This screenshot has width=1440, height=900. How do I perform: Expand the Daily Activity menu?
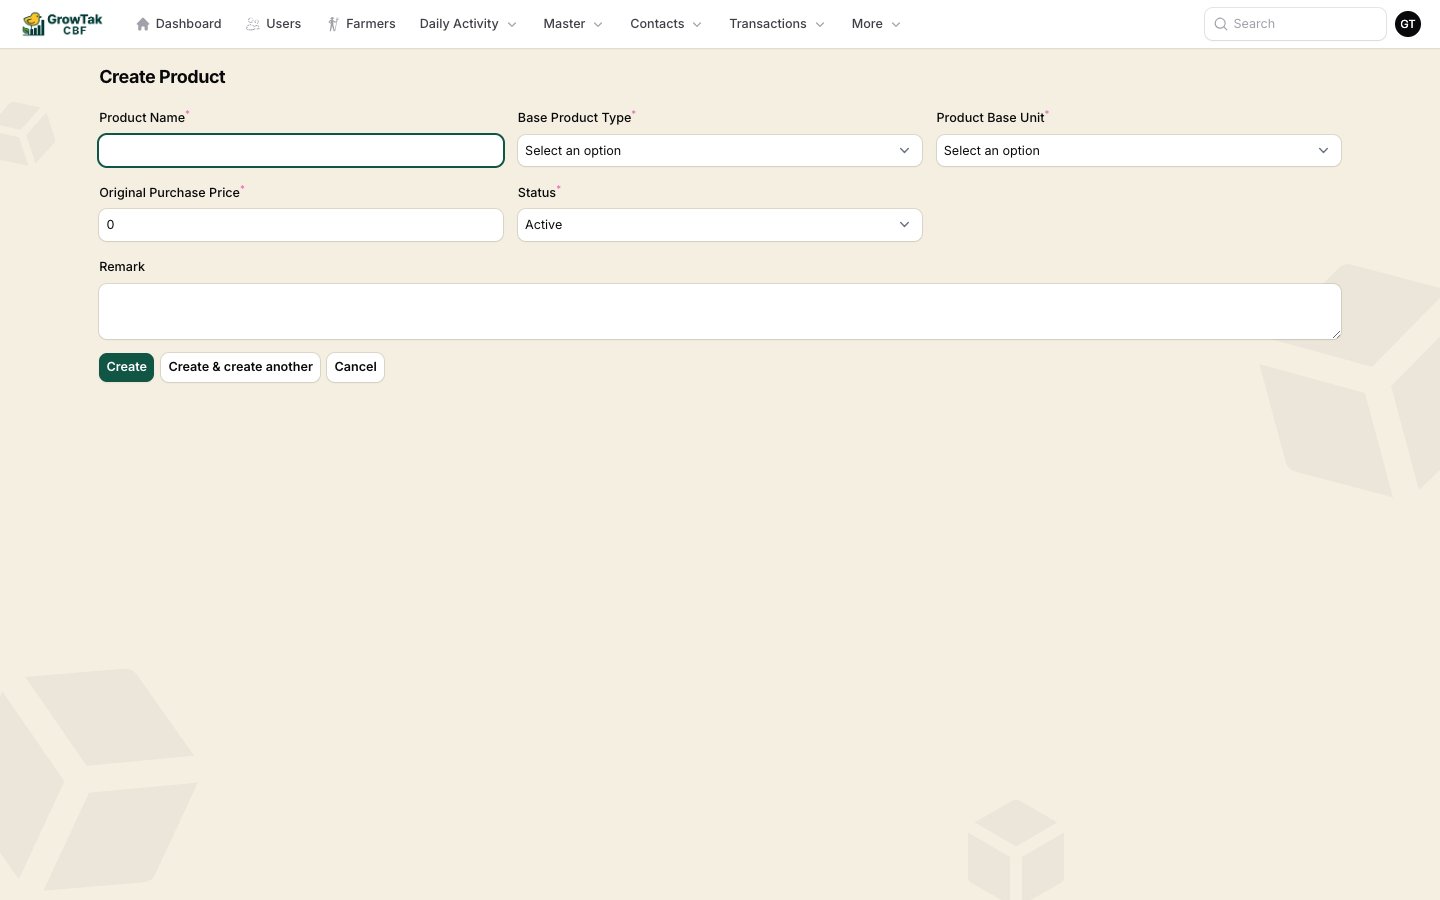(x=468, y=24)
